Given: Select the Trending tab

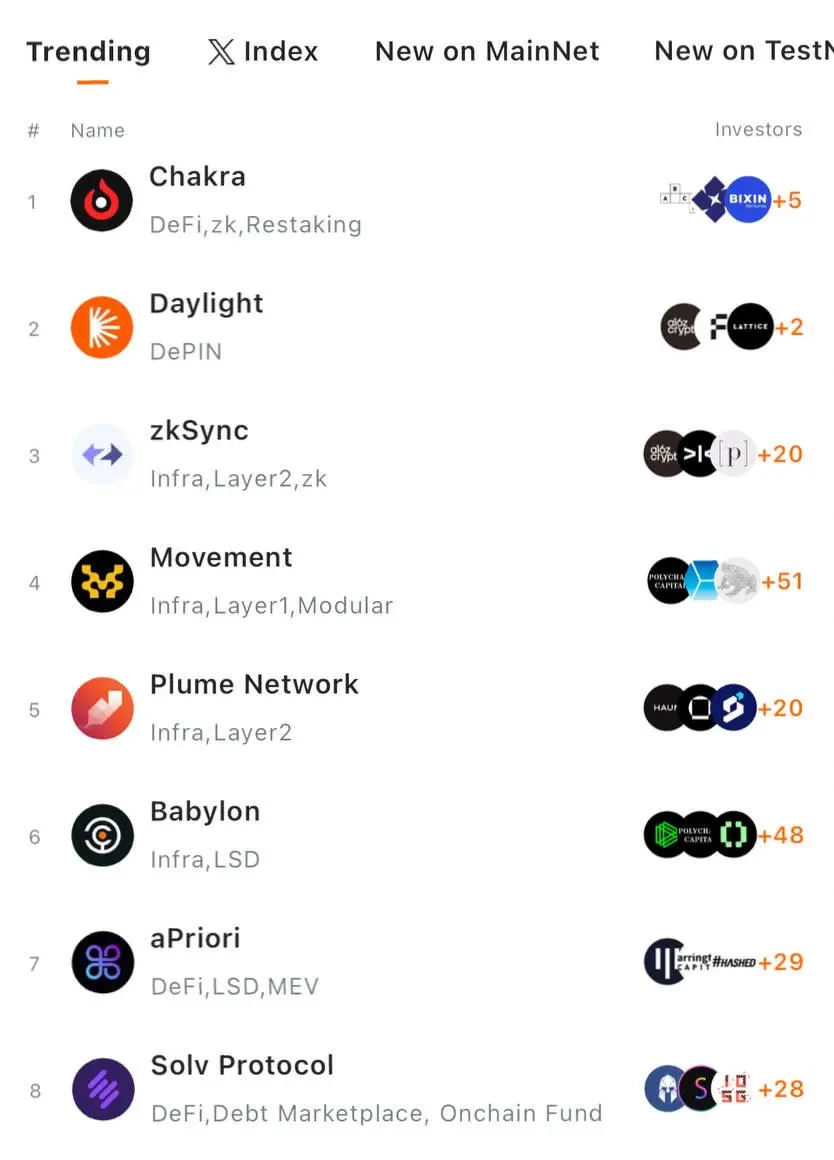Looking at the screenshot, I should 89,51.
